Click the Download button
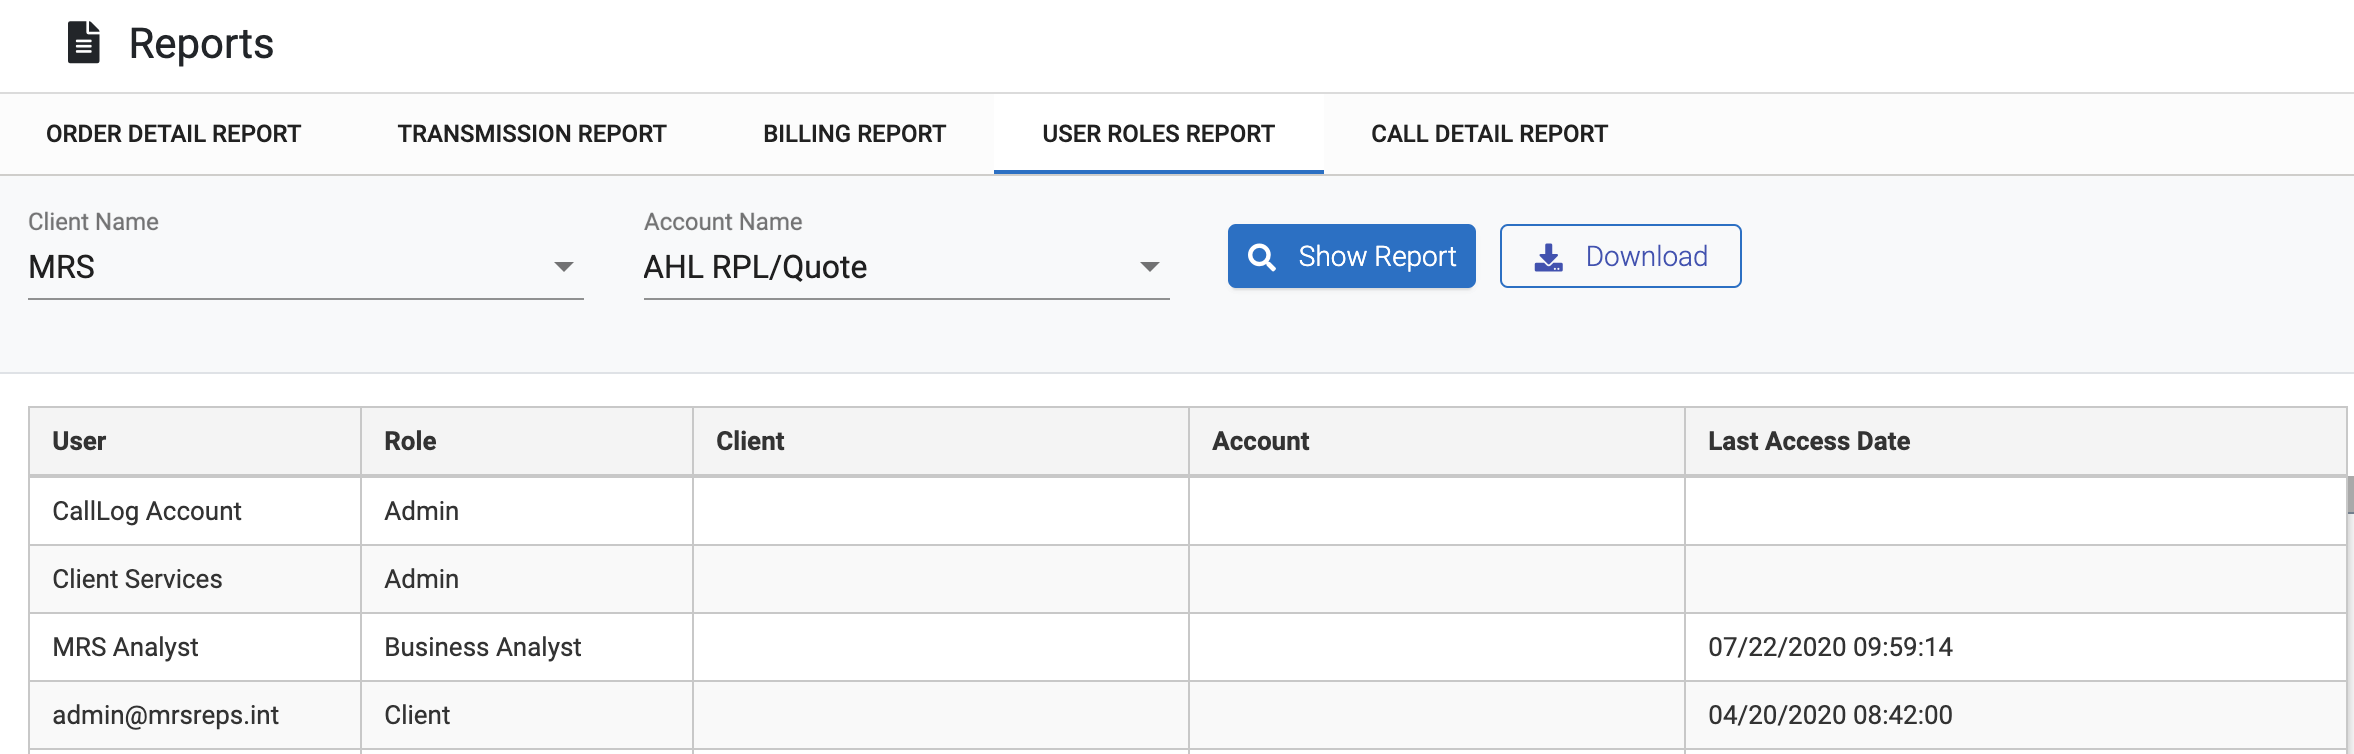2354x754 pixels. click(x=1621, y=256)
